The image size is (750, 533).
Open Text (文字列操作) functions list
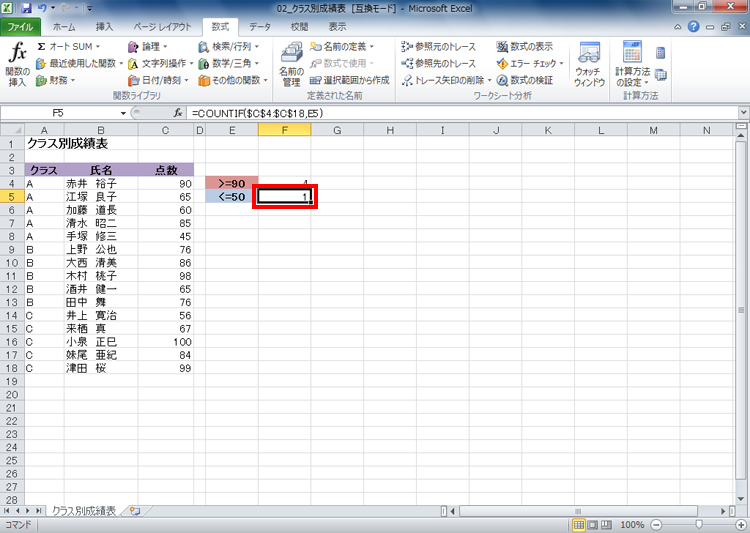pos(160,63)
